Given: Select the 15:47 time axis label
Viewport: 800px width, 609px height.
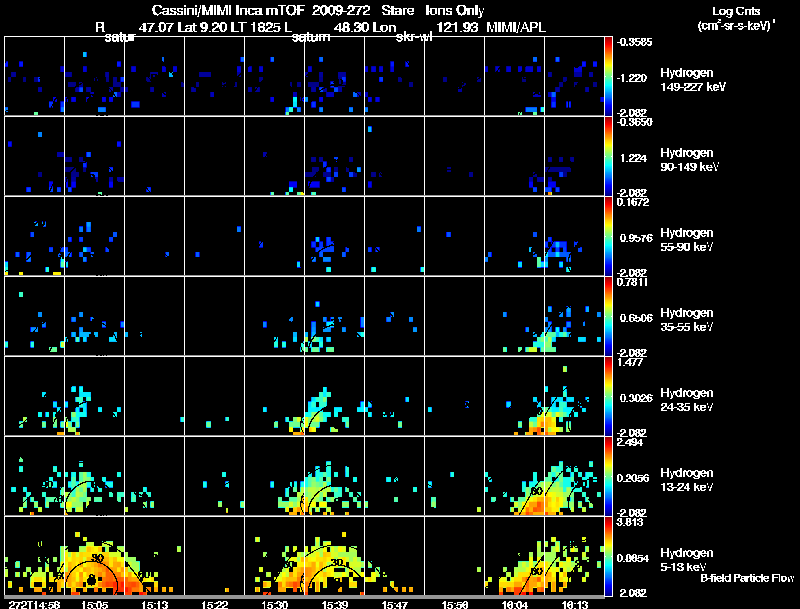Looking at the screenshot, I should tap(394, 604).
